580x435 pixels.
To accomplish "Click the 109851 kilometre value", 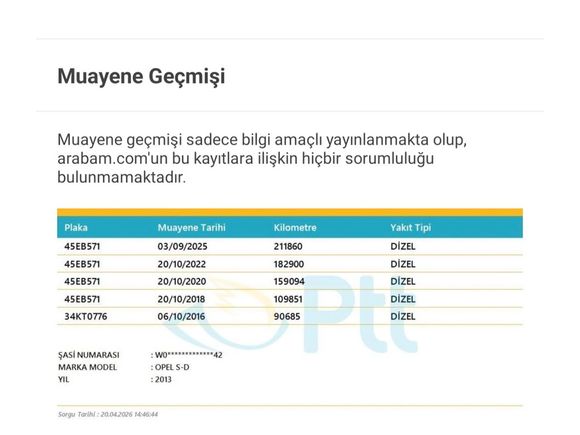I will click(288, 299).
